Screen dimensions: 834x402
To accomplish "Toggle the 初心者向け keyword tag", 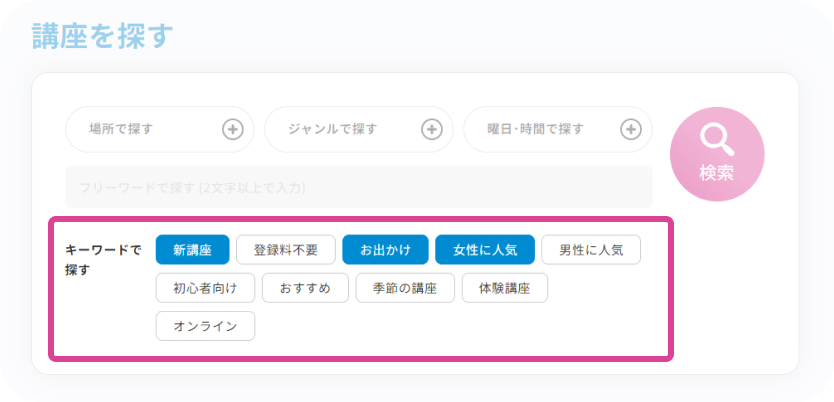I will [x=205, y=288].
